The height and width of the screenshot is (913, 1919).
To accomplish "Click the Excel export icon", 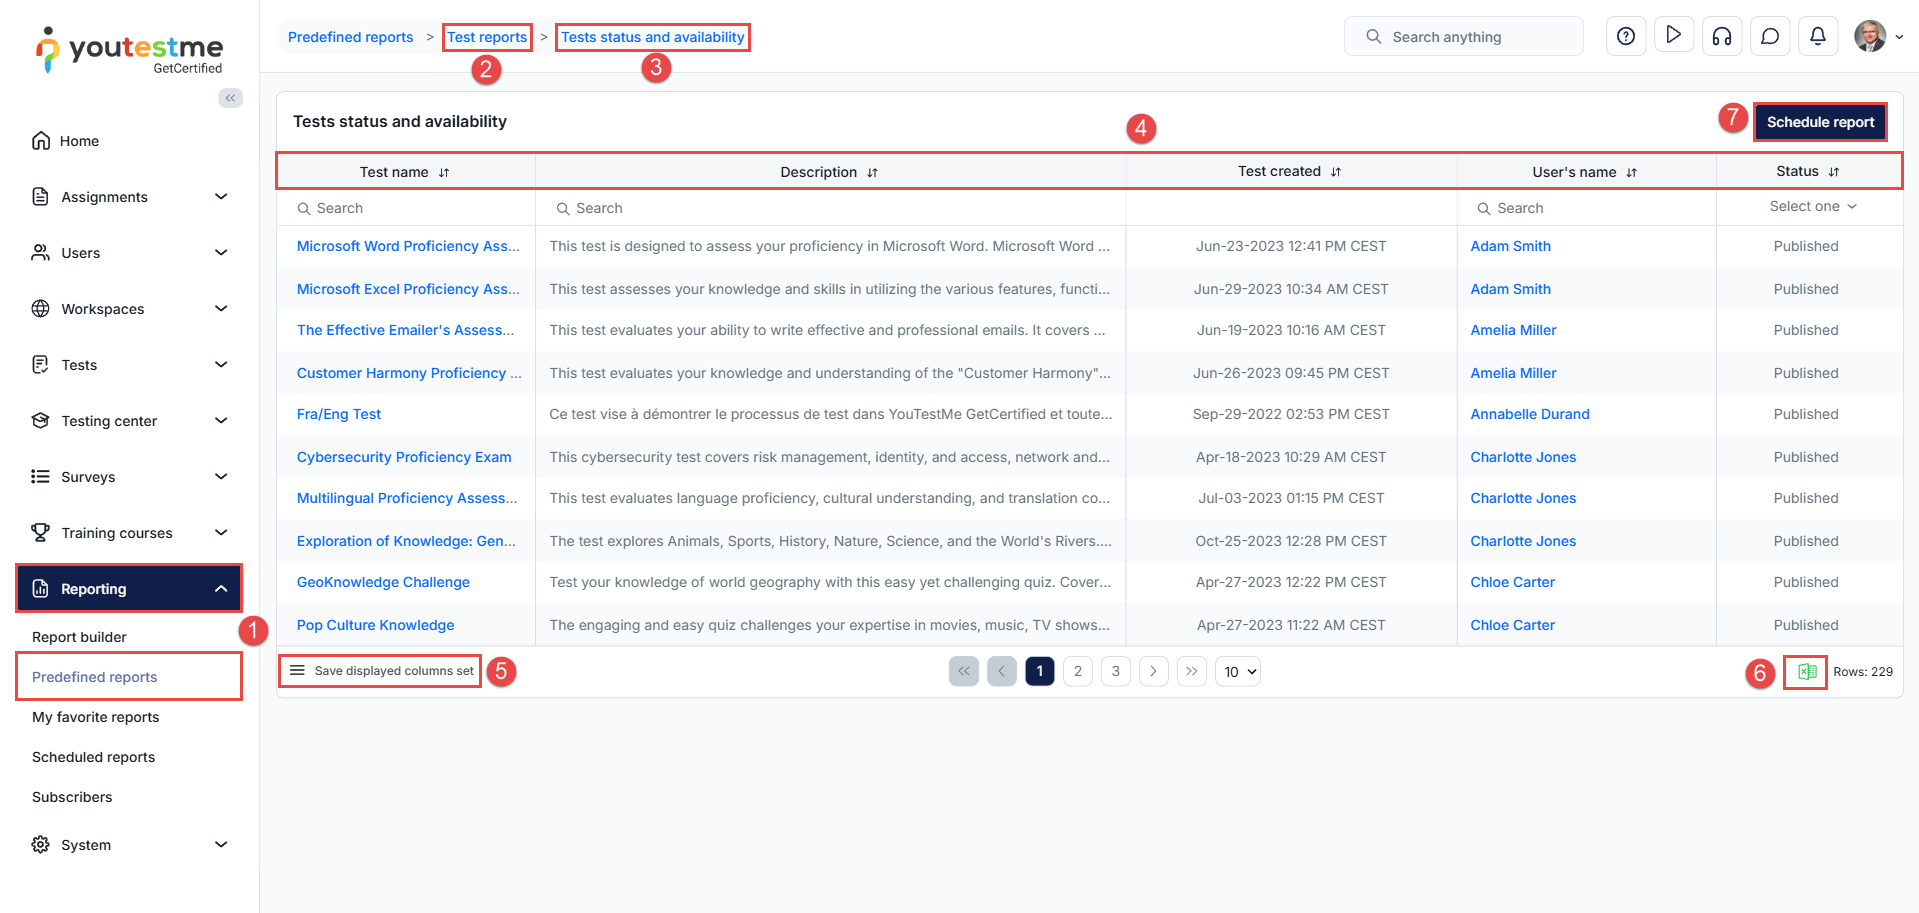I will 1806,672.
